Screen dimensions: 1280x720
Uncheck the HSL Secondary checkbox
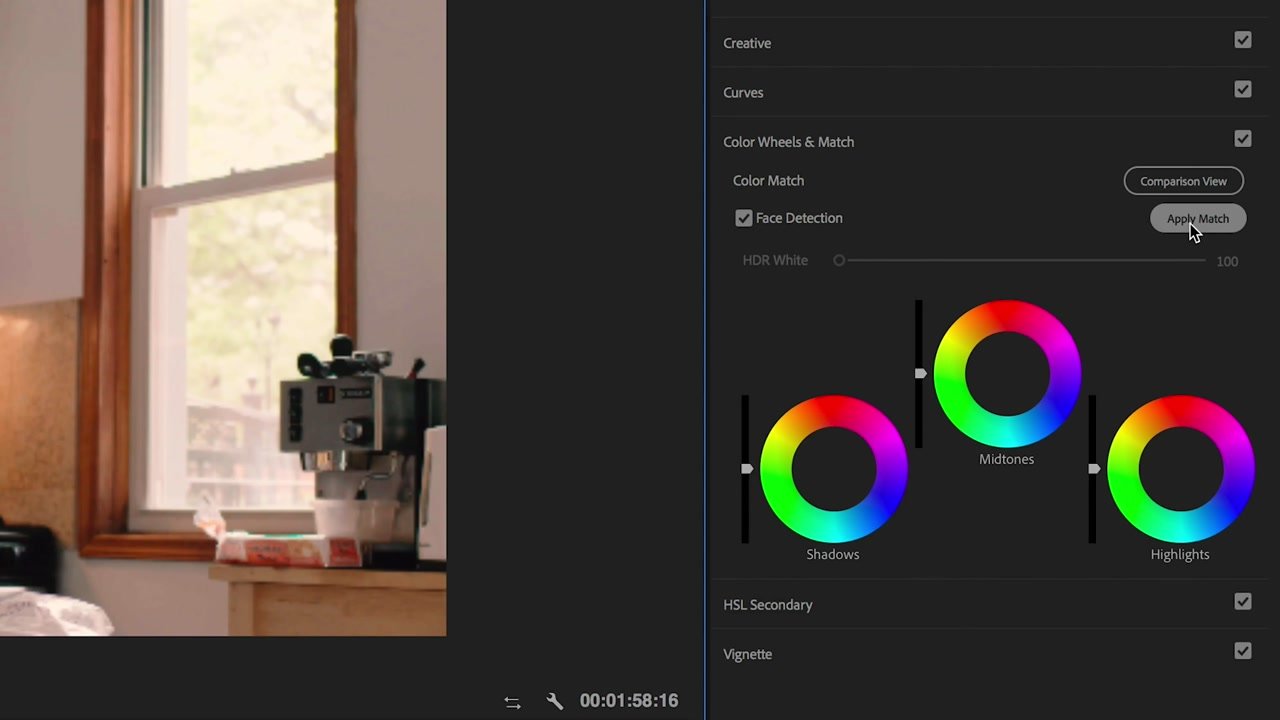pos(1243,601)
